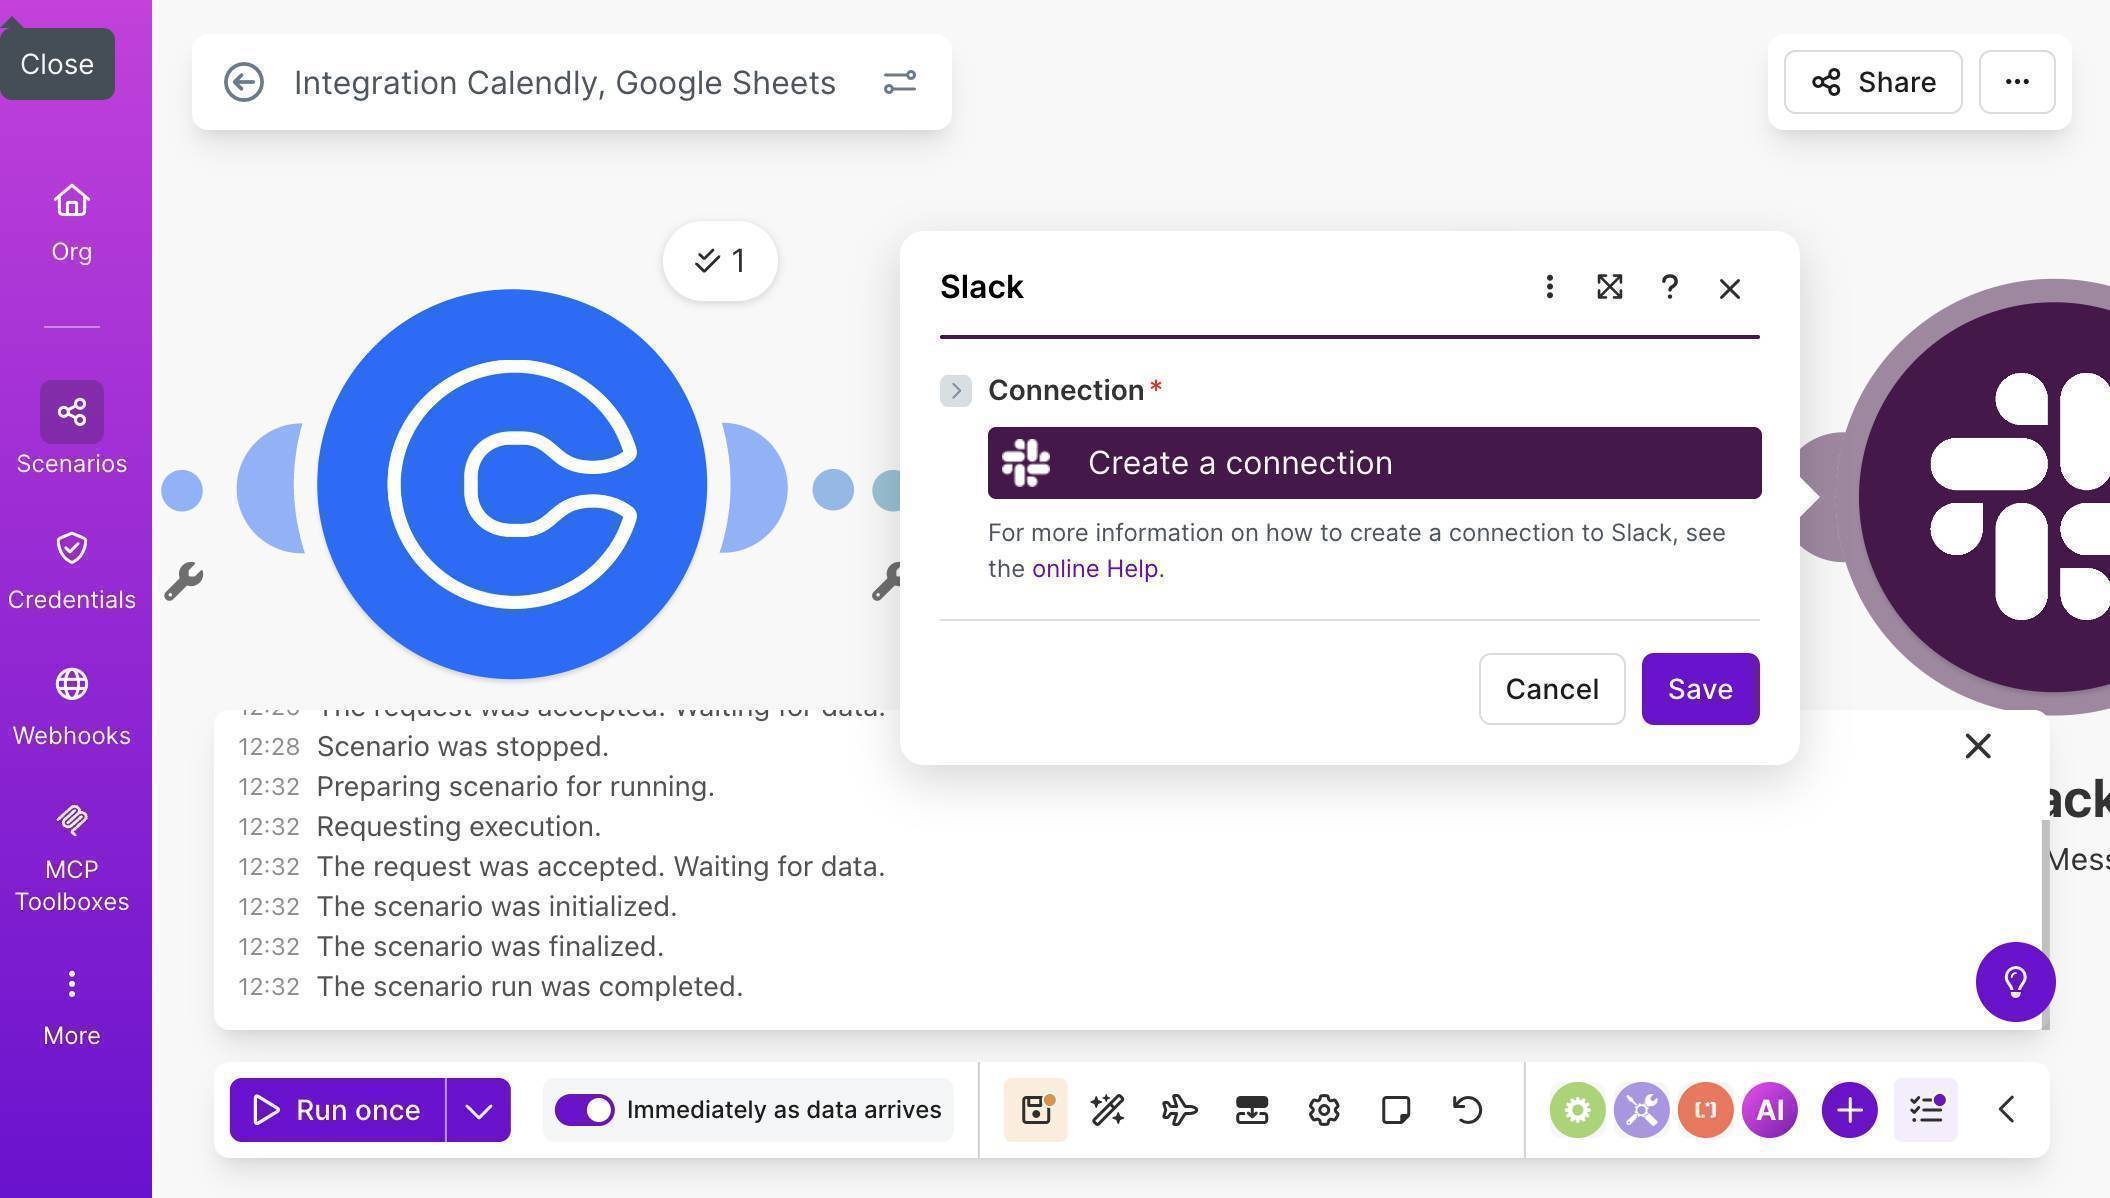Image resolution: width=2110 pixels, height=1198 pixels.
Task: Expand the Run once dropdown arrow
Action: pos(478,1109)
